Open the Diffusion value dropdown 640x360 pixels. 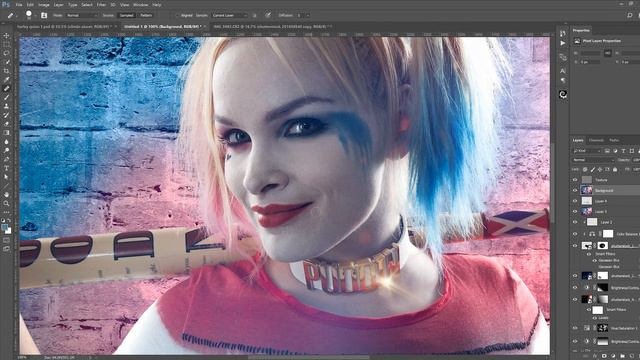(308, 15)
